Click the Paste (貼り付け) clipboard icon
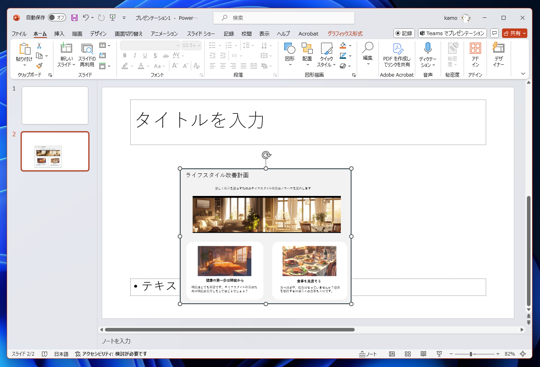 coord(24,49)
